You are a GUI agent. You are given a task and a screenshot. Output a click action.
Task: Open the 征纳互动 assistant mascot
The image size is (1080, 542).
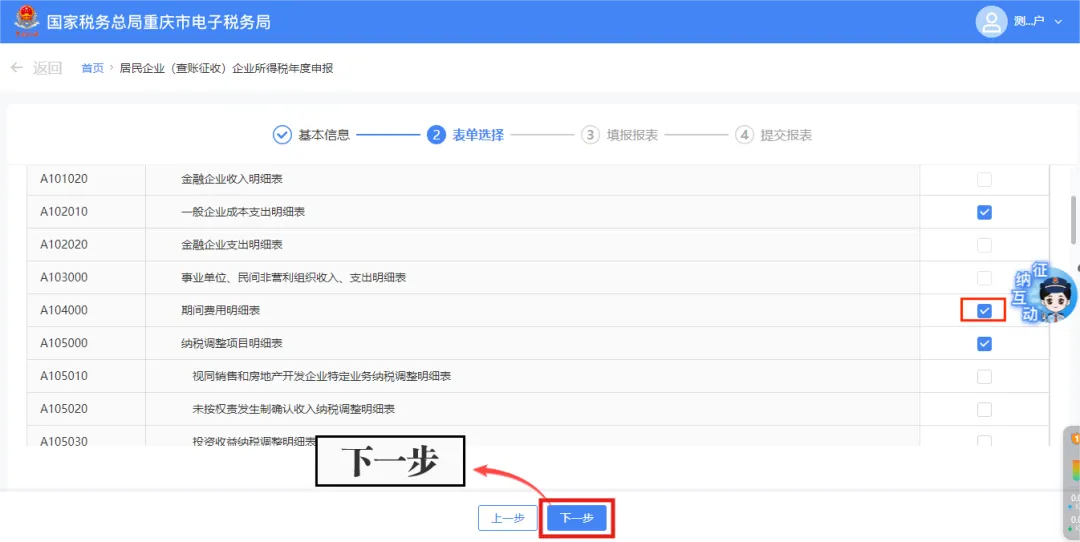click(1045, 294)
